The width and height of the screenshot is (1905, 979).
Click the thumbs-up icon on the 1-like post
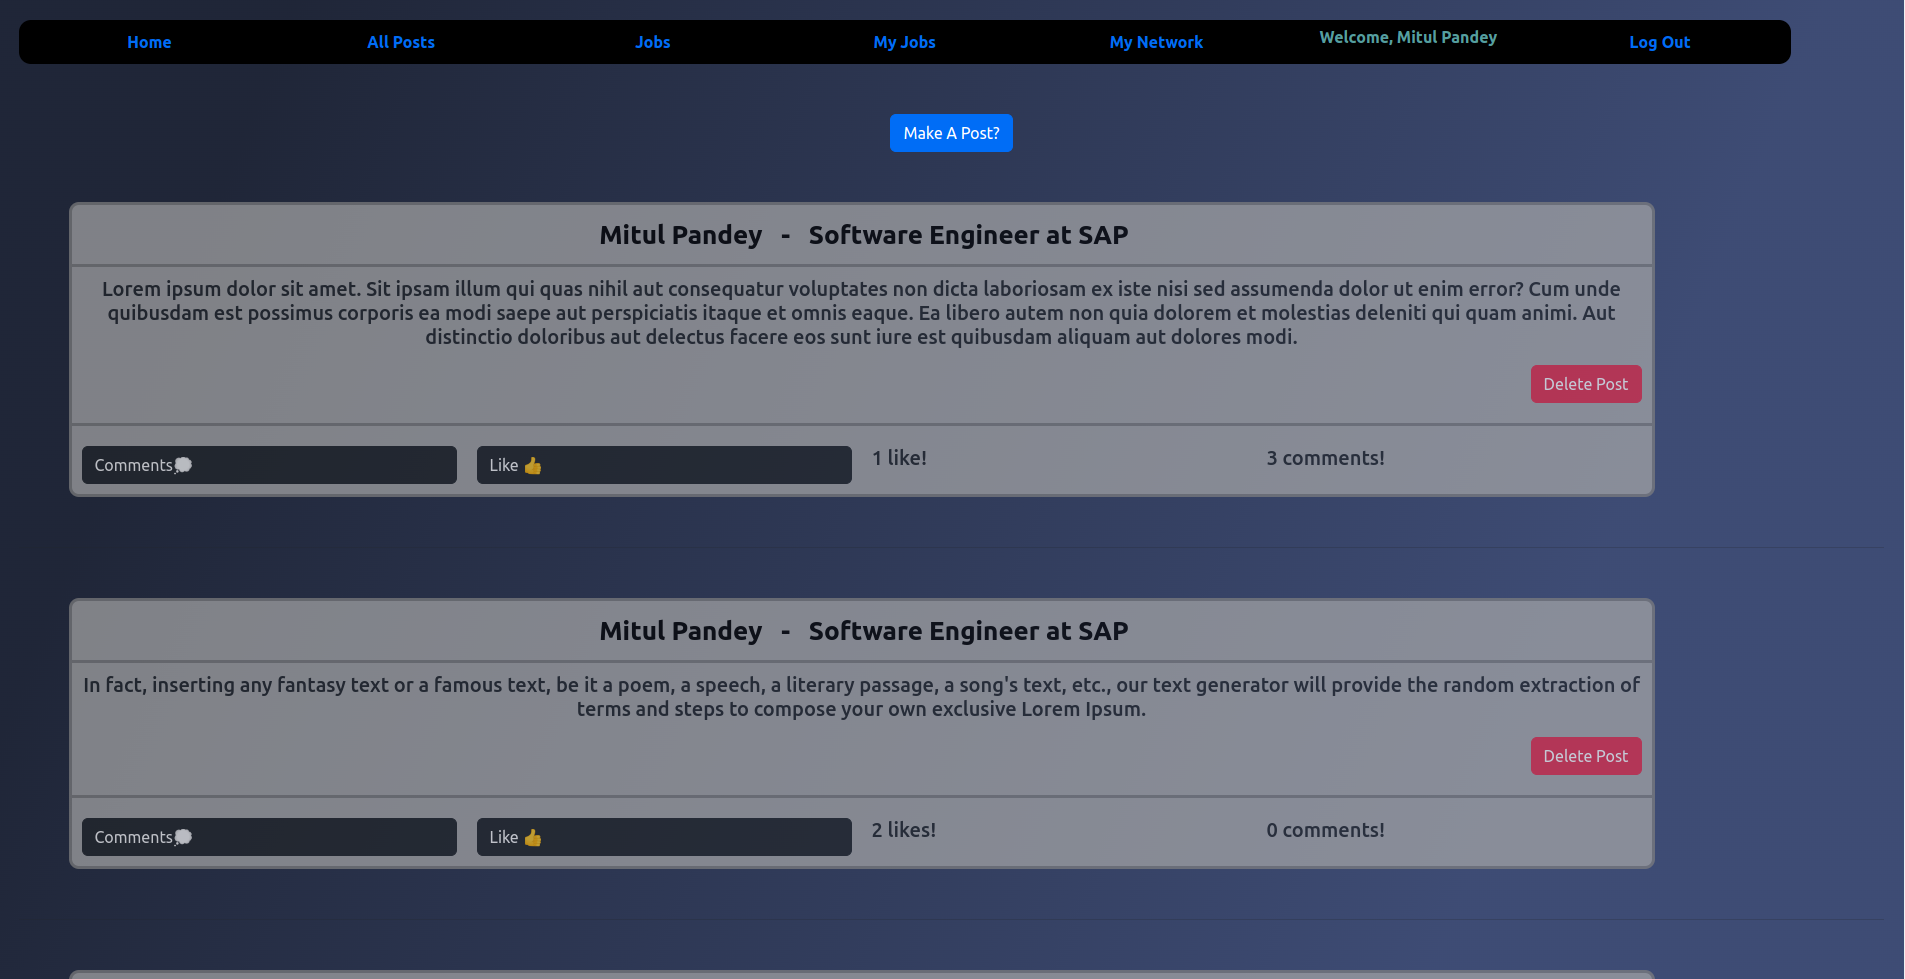533,465
